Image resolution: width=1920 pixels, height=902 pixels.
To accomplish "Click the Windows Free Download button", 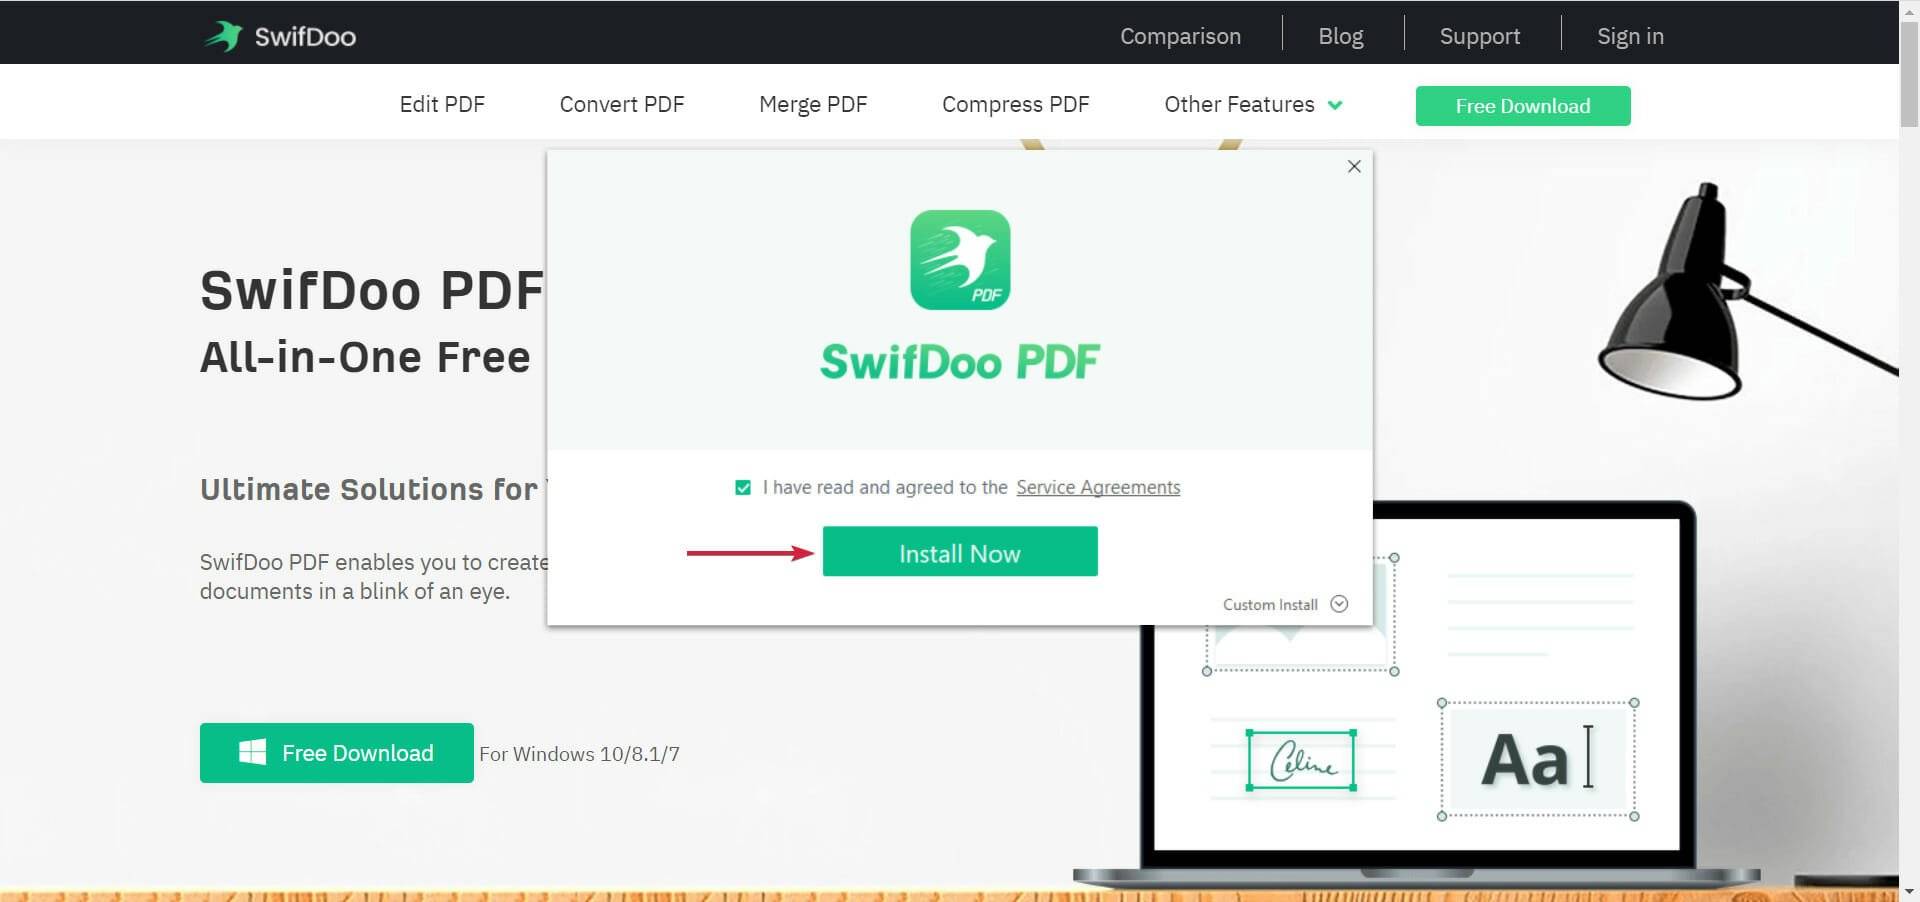I will coord(337,753).
